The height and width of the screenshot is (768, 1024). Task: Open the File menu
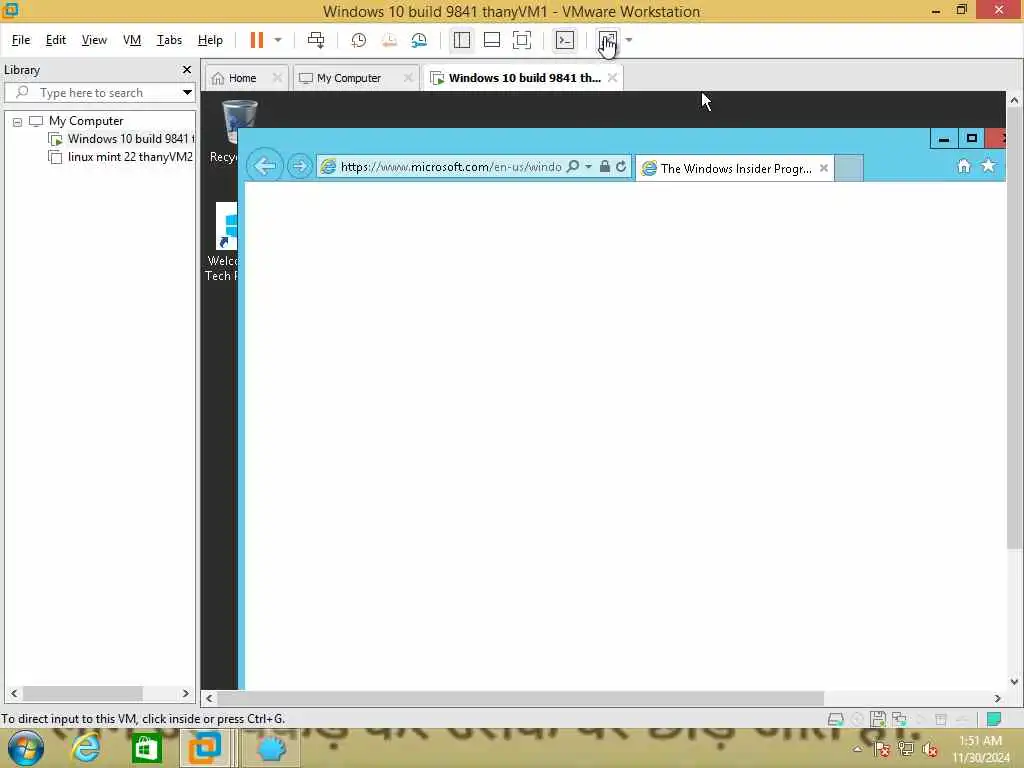(21, 40)
